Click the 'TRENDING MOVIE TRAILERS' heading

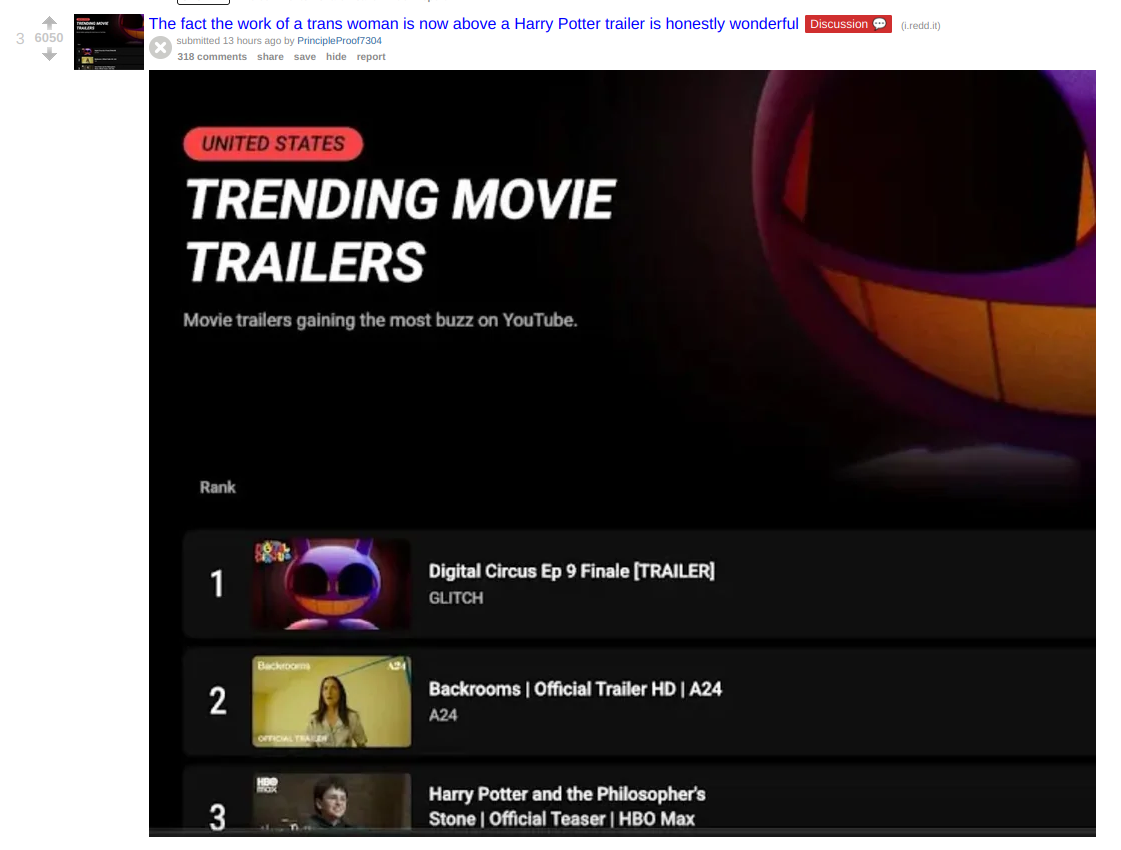(x=400, y=230)
